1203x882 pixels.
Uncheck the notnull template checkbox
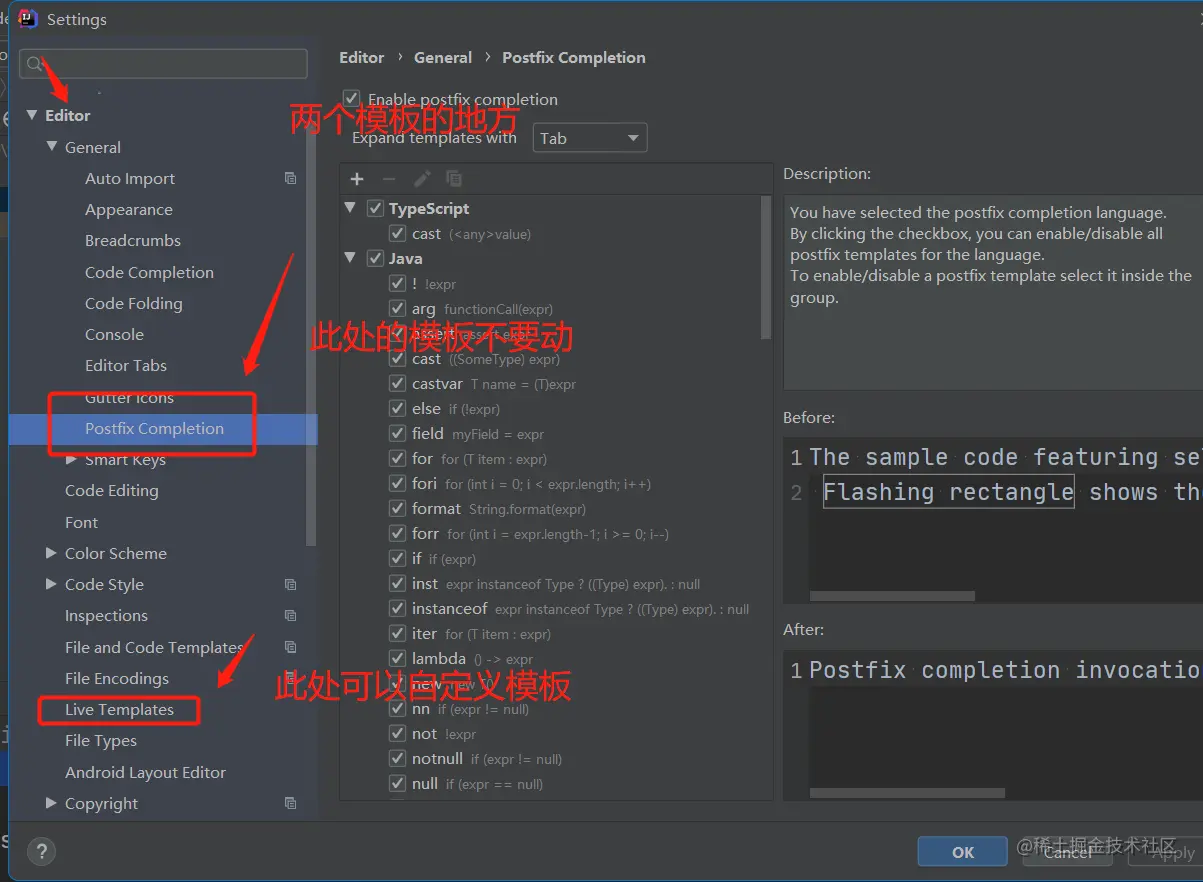[x=397, y=758]
